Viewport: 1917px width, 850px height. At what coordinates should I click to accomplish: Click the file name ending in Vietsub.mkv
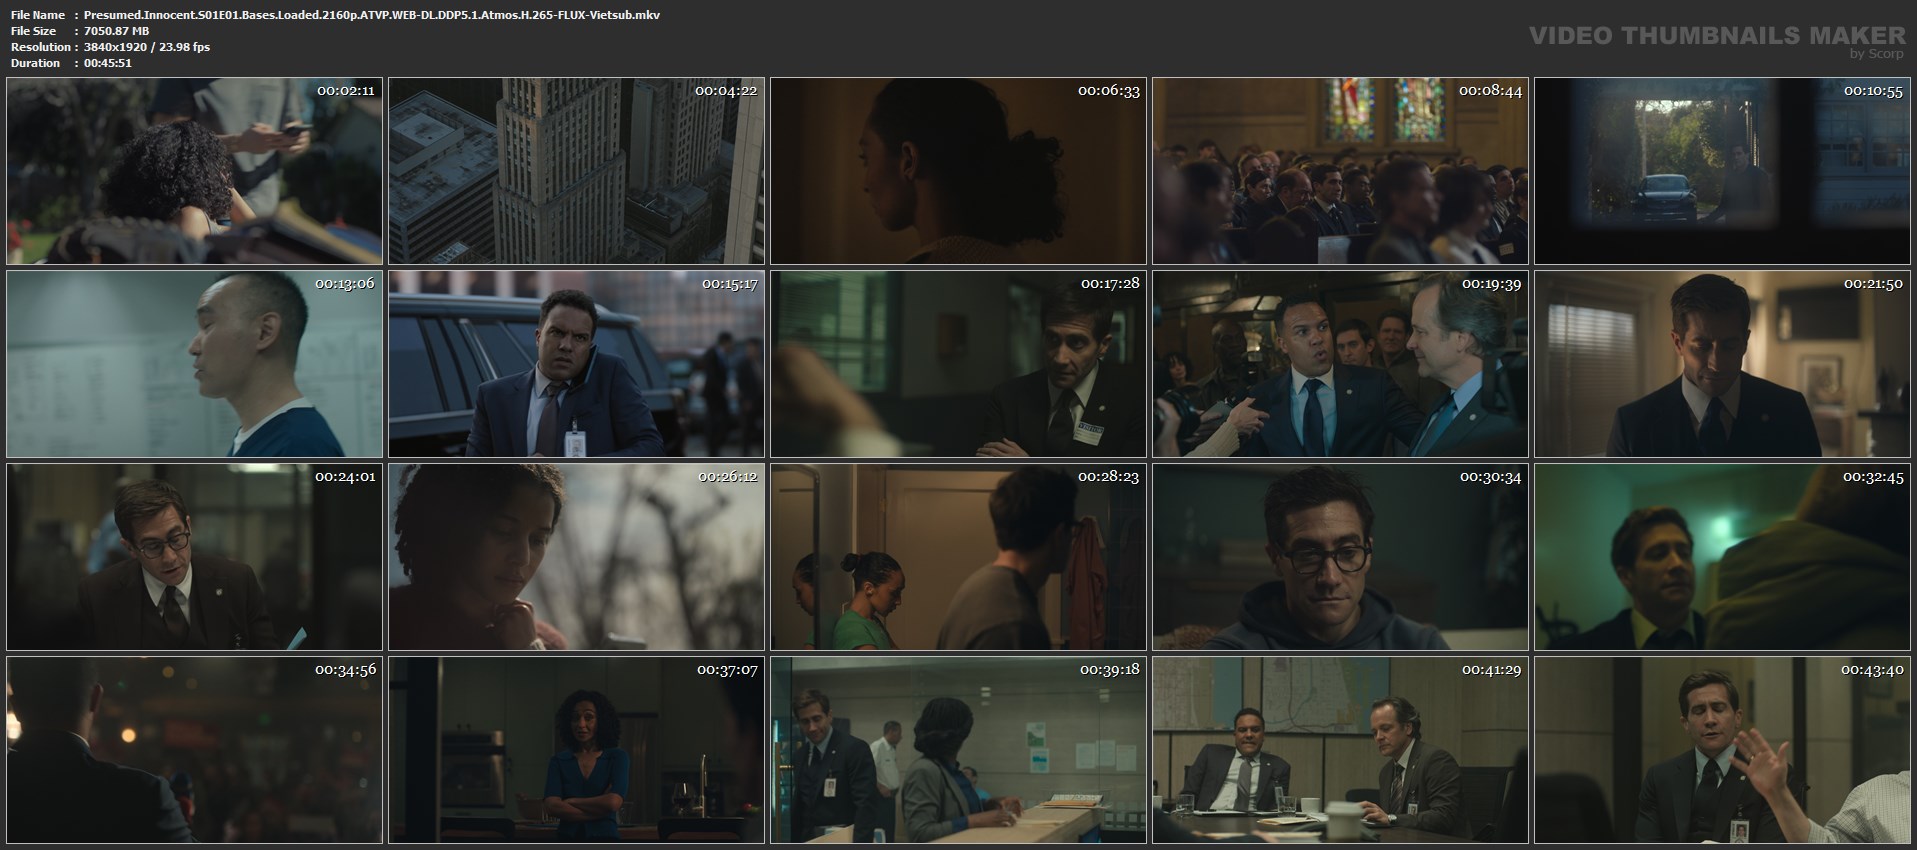(372, 15)
